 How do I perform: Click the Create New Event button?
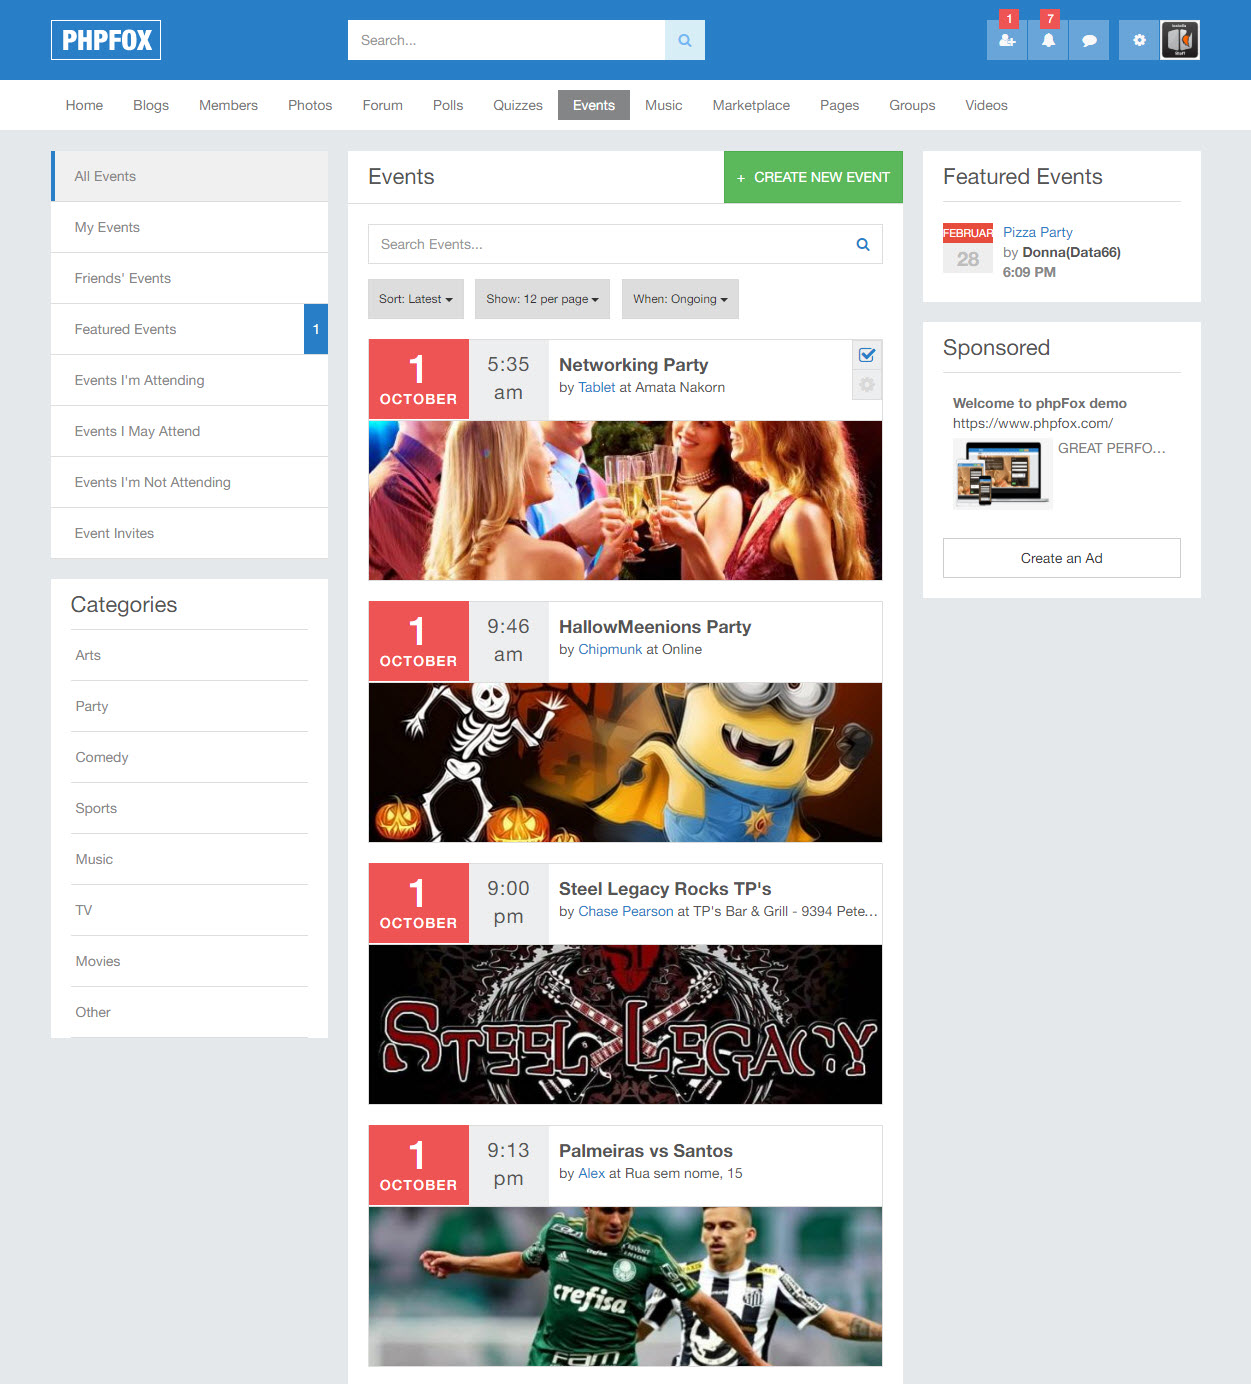813,177
